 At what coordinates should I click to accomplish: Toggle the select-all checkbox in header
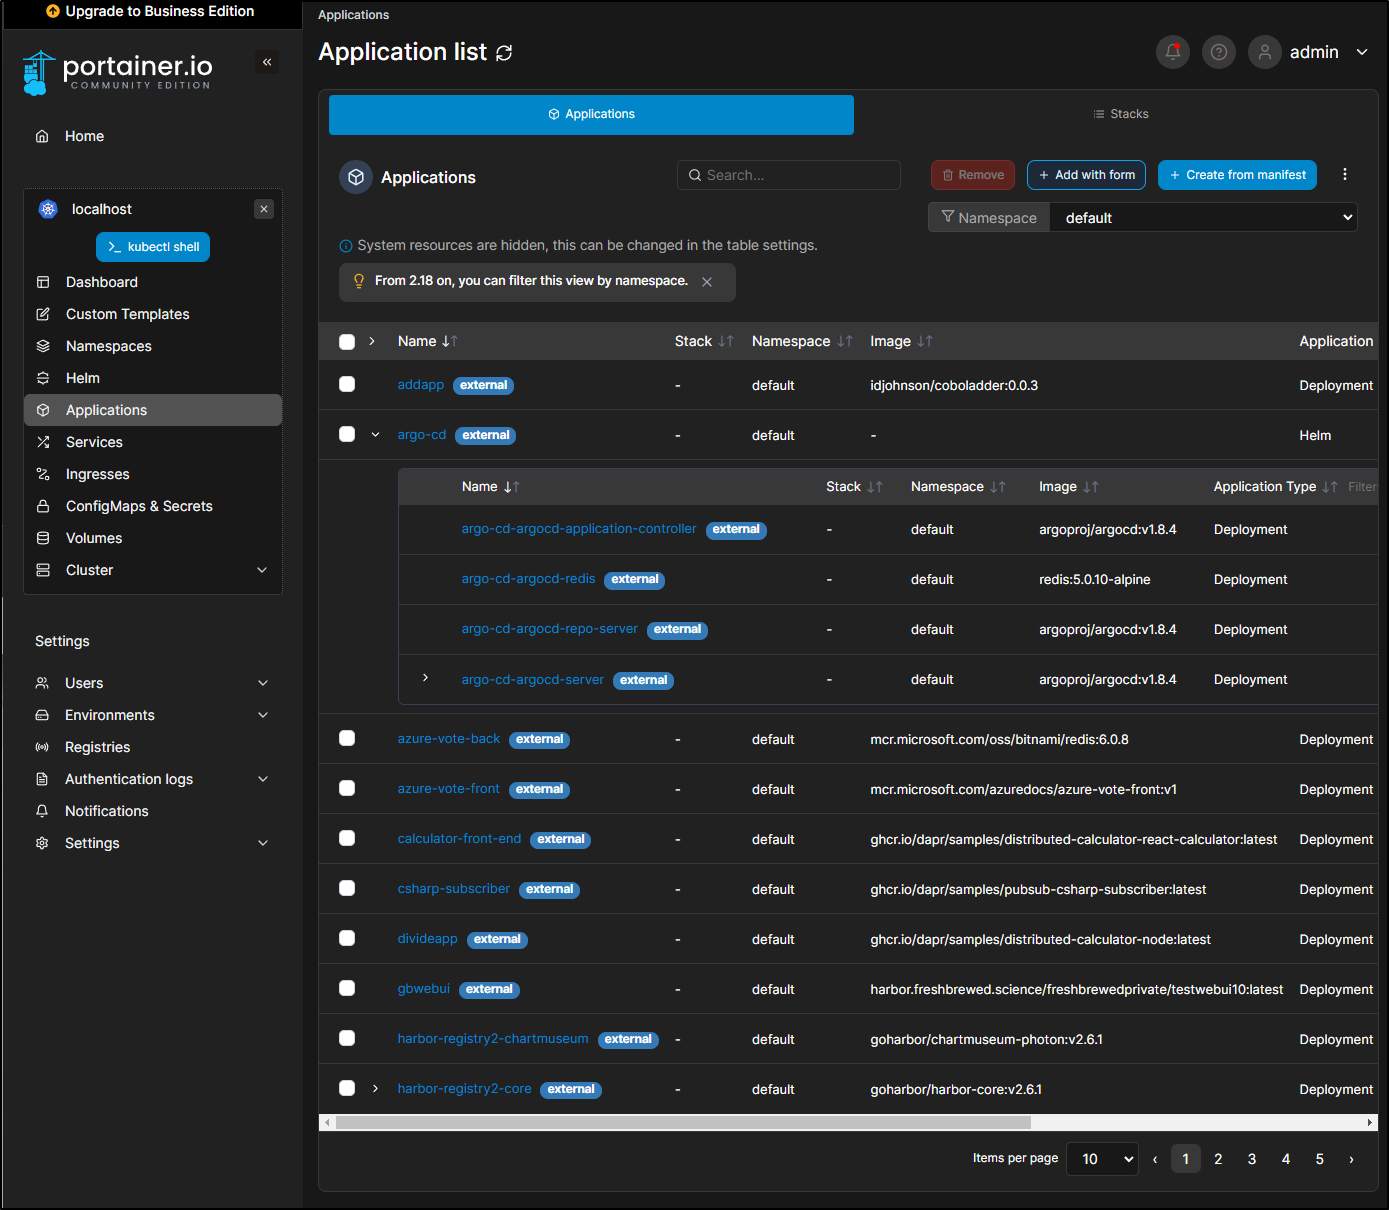coord(347,342)
